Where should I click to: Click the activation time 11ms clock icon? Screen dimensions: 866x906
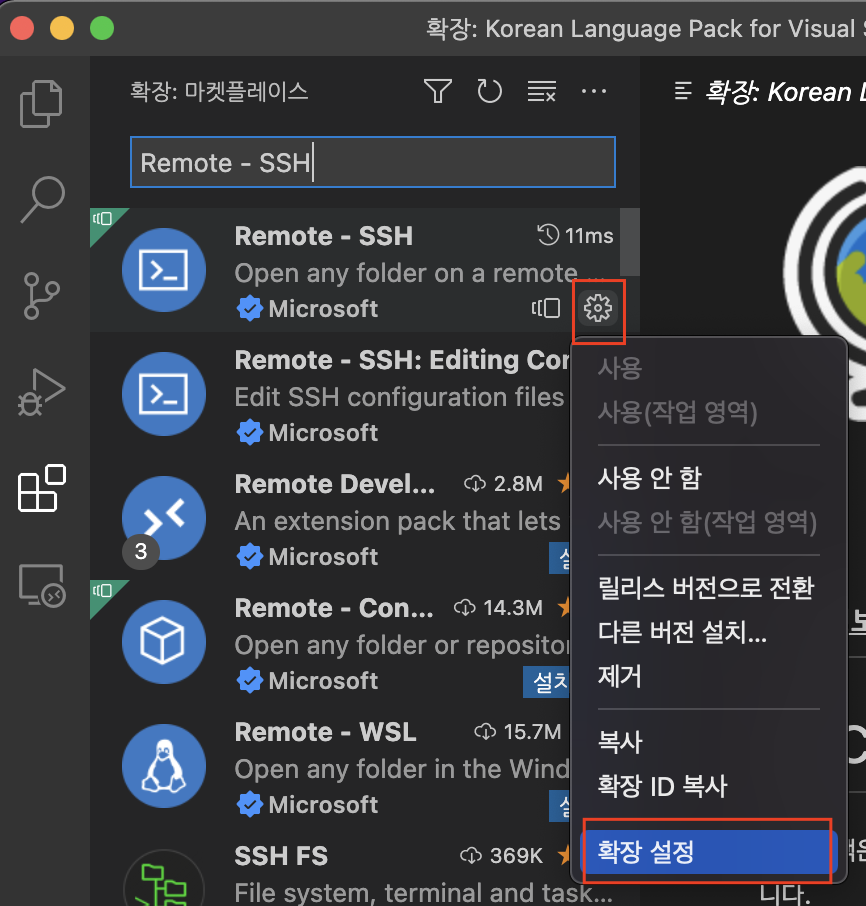[548, 235]
